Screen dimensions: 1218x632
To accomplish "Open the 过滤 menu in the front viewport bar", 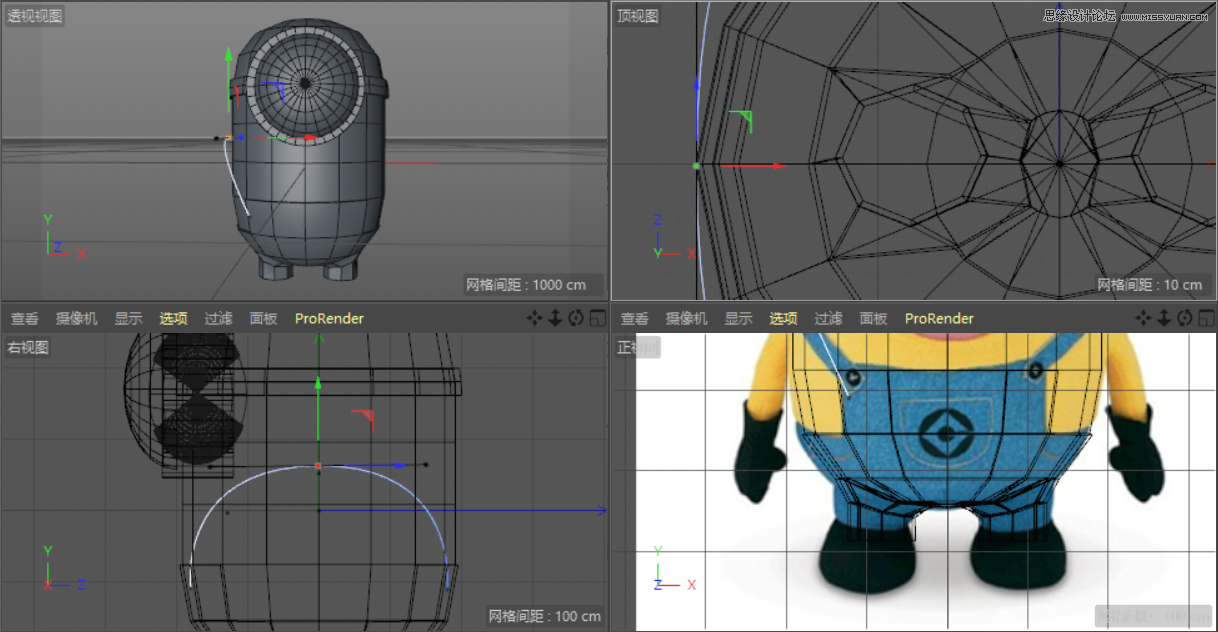I will [x=828, y=318].
